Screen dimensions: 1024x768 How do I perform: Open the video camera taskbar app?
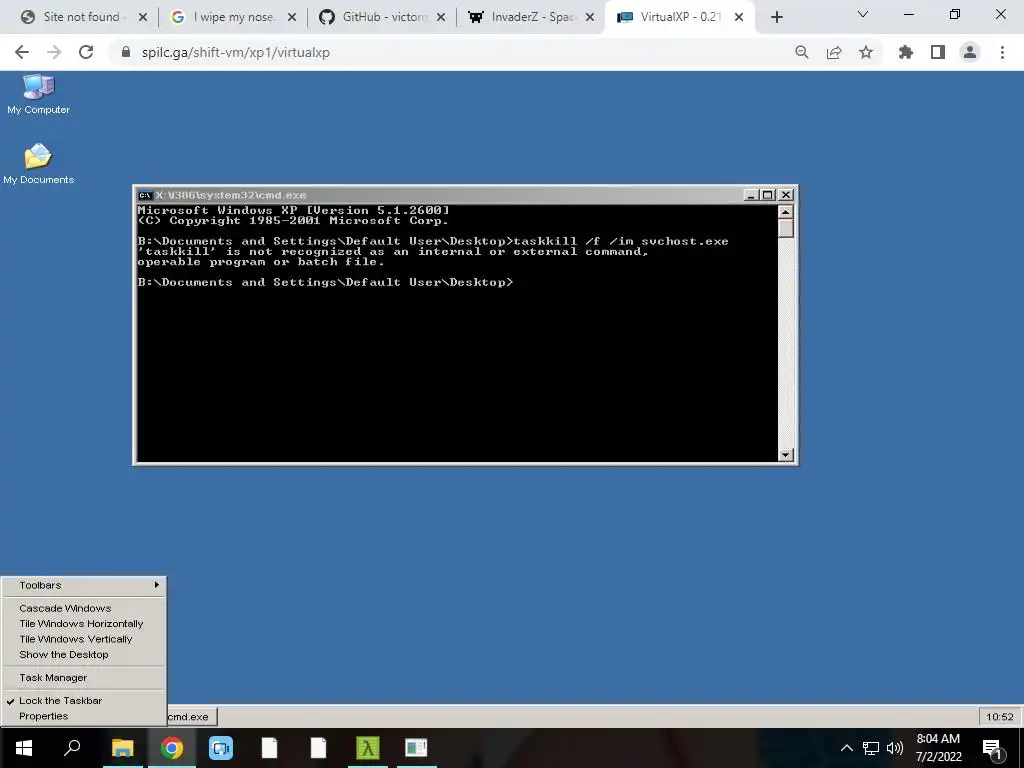(221, 748)
